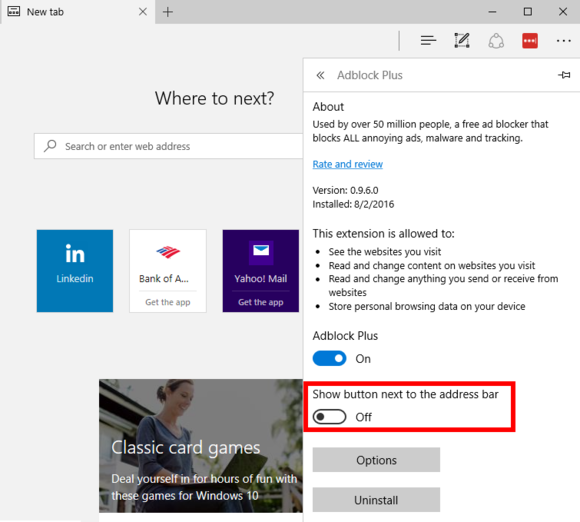Go back with the double chevron
The height and width of the screenshot is (522, 580).
pos(320,75)
